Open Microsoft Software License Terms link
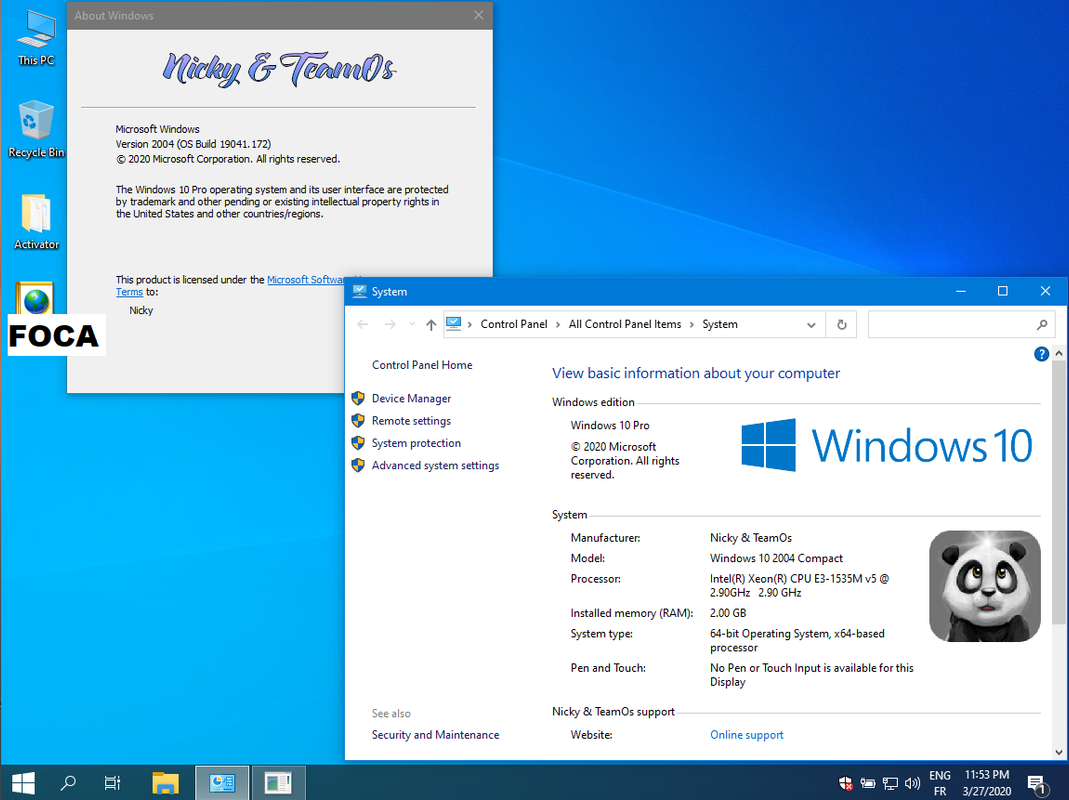Image resolution: width=1069 pixels, height=800 pixels. coord(305,280)
